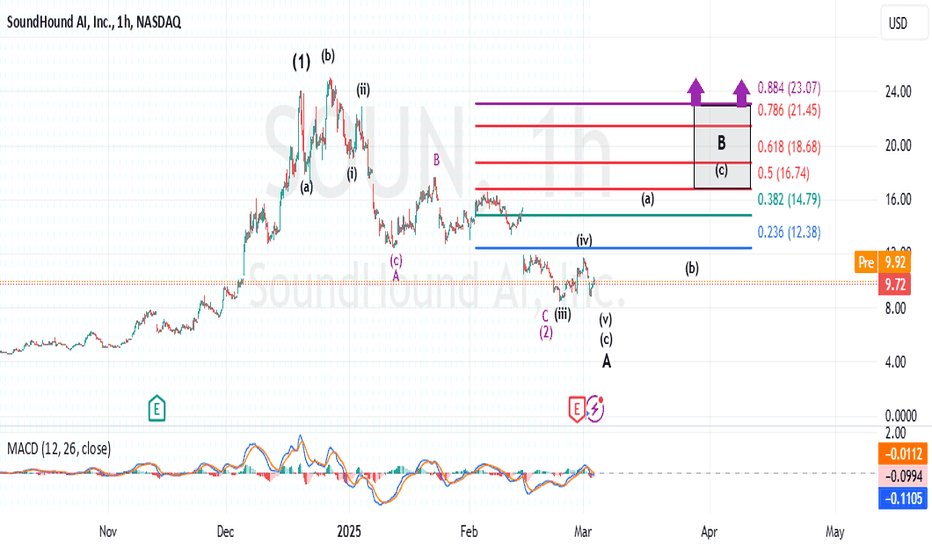Click the bold B label inside the gray box

(721, 143)
